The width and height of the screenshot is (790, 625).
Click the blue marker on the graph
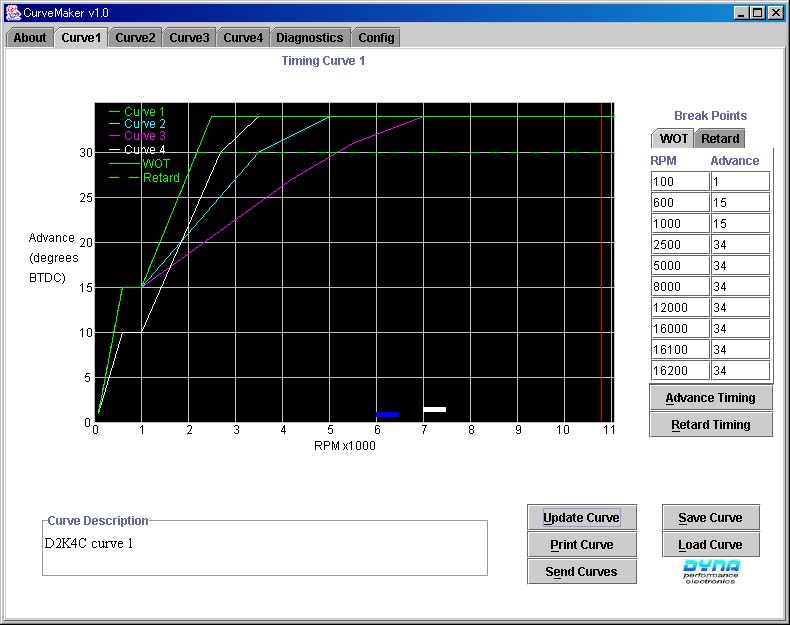tap(387, 414)
